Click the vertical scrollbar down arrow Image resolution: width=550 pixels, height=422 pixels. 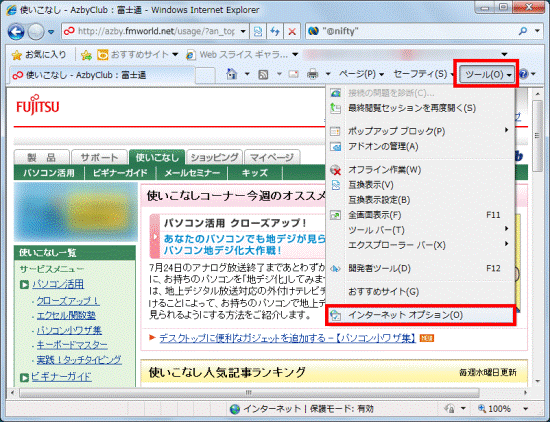tap(537, 381)
